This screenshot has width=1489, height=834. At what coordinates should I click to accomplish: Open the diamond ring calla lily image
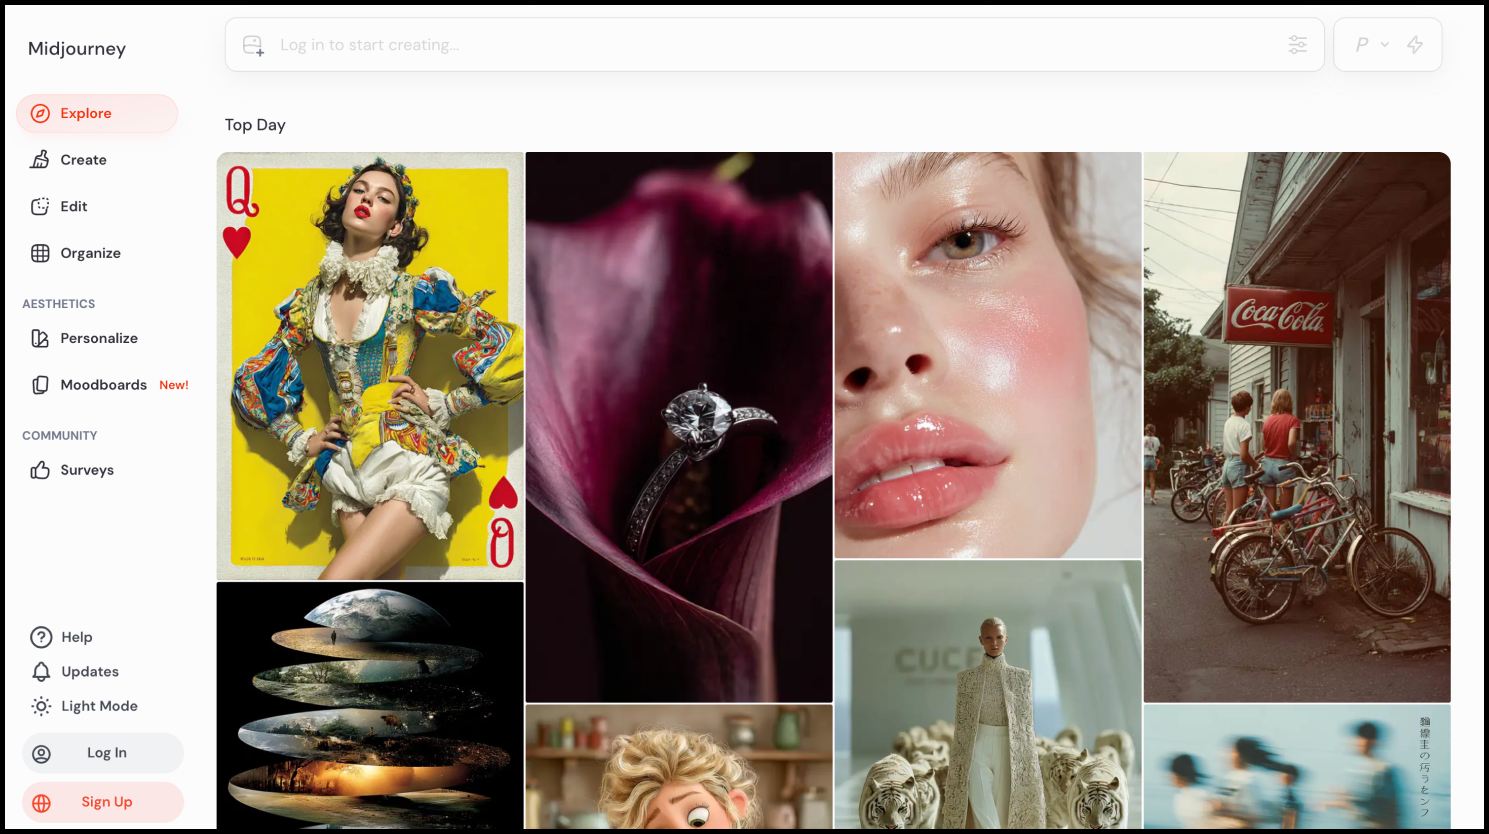coord(679,427)
